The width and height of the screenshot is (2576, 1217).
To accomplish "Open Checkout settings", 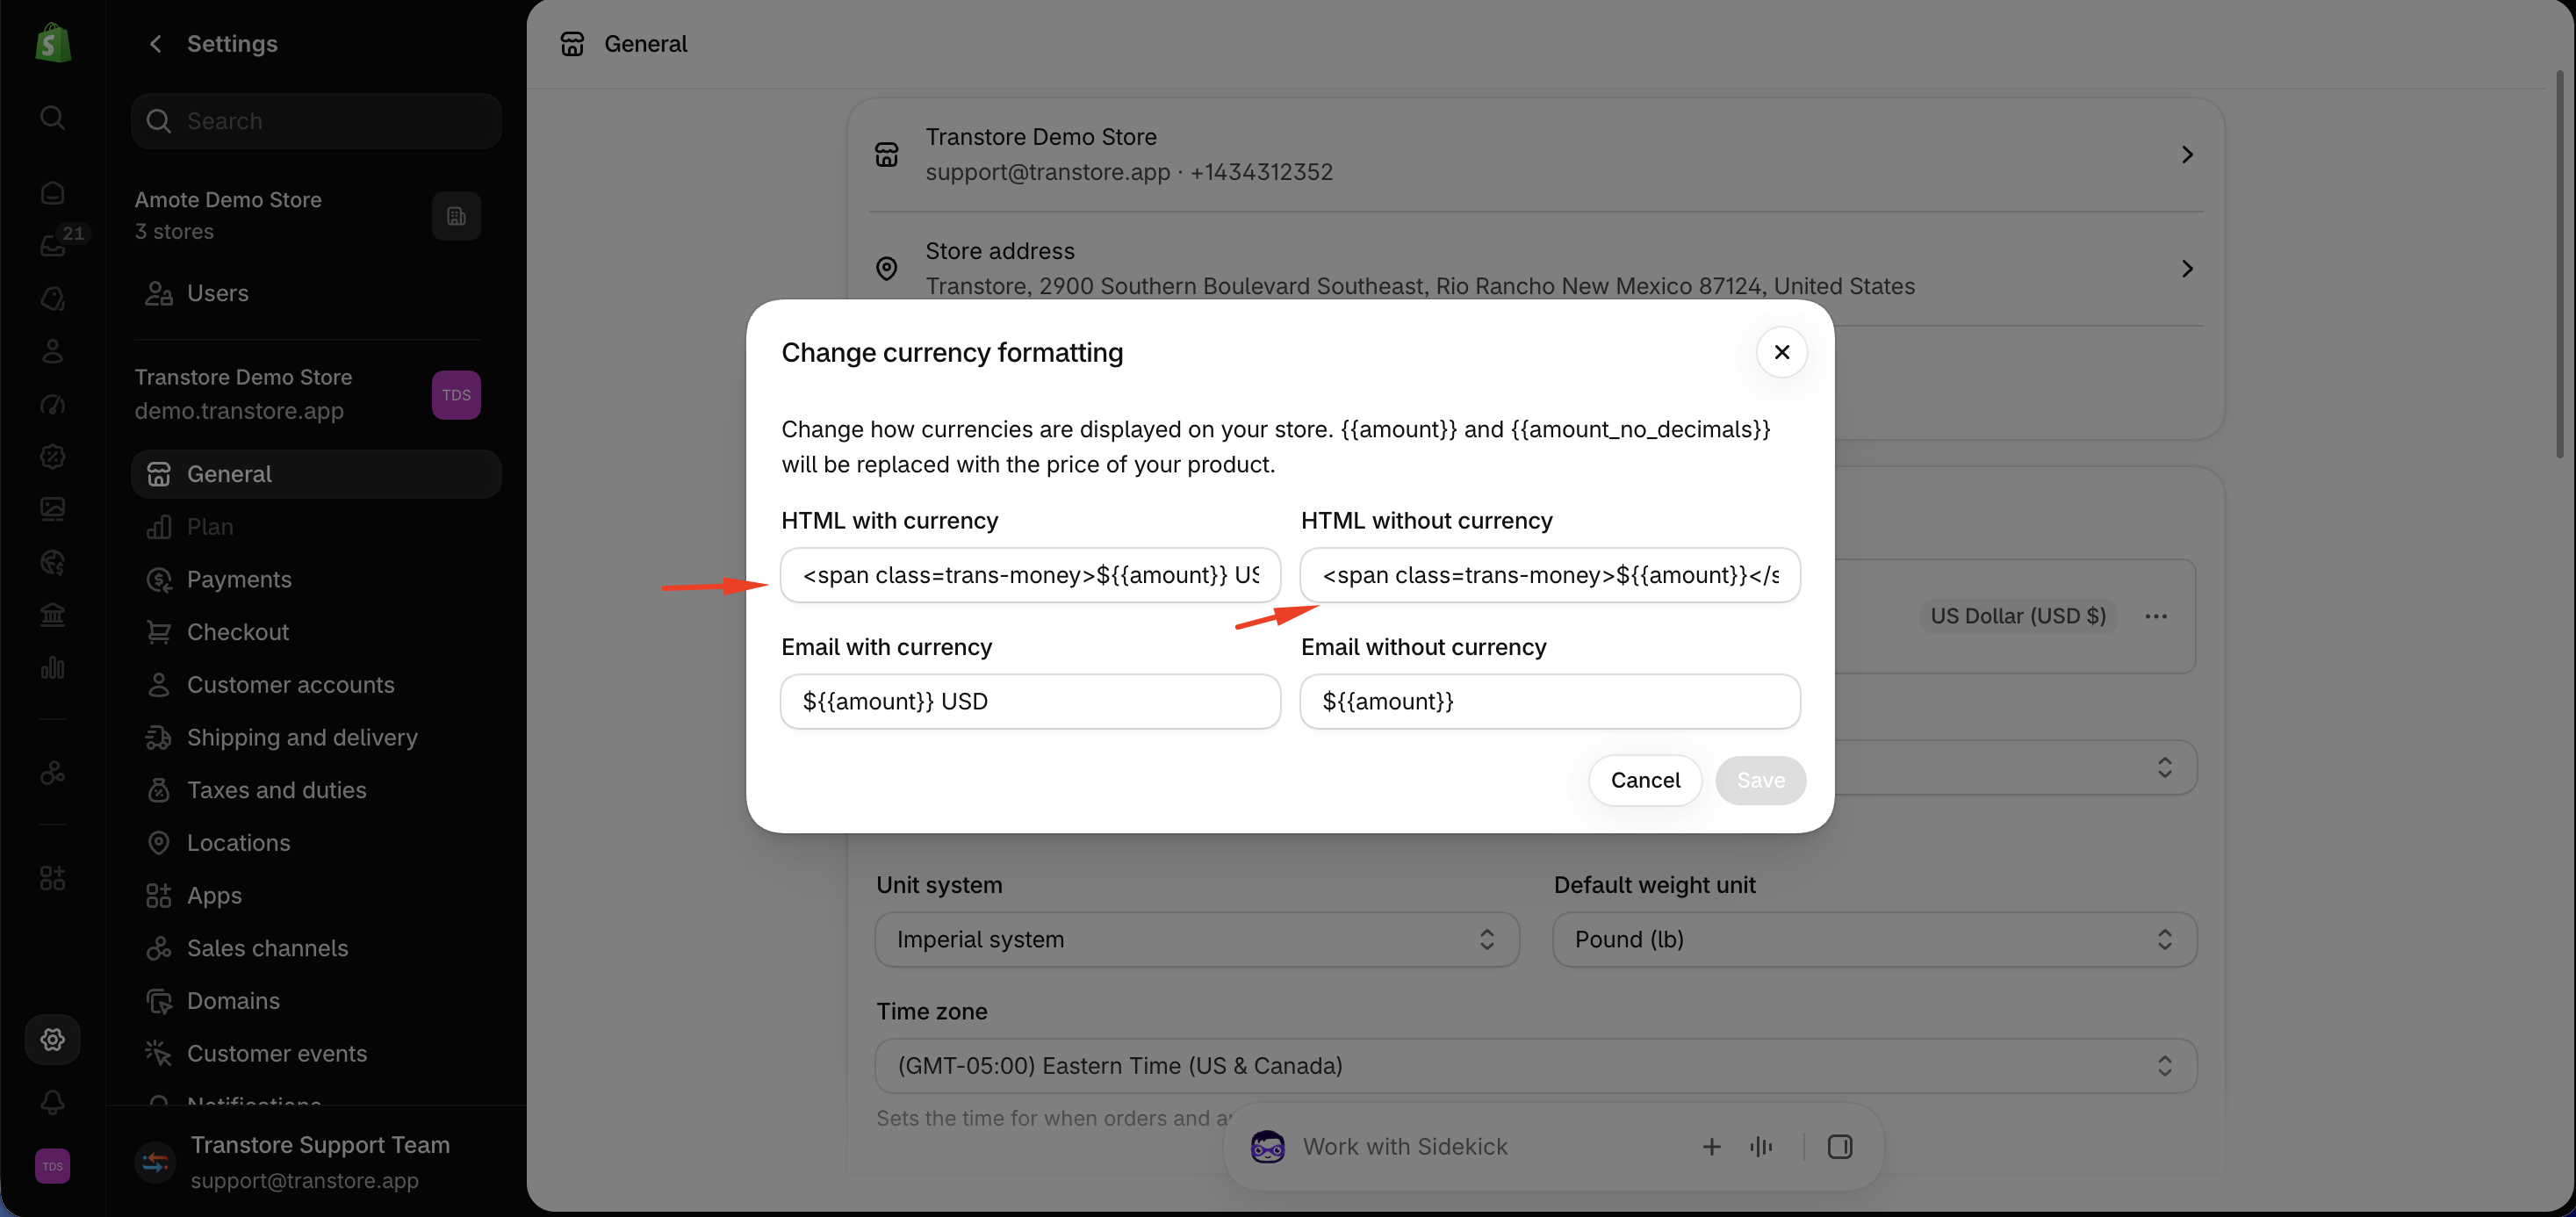I will point(316,632).
